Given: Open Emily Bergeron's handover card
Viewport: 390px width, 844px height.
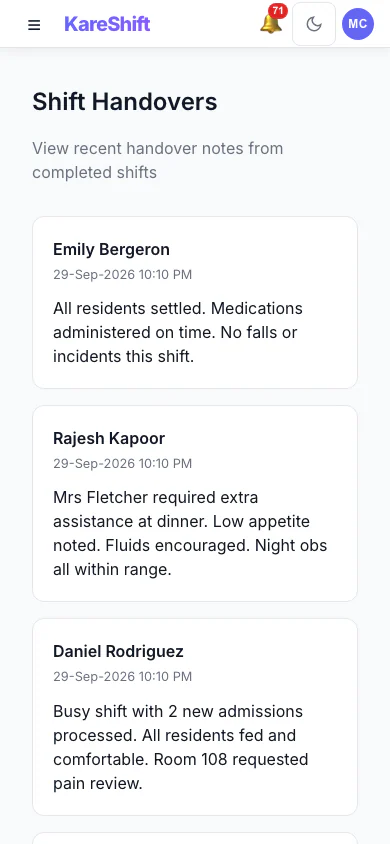Looking at the screenshot, I should 195,303.
